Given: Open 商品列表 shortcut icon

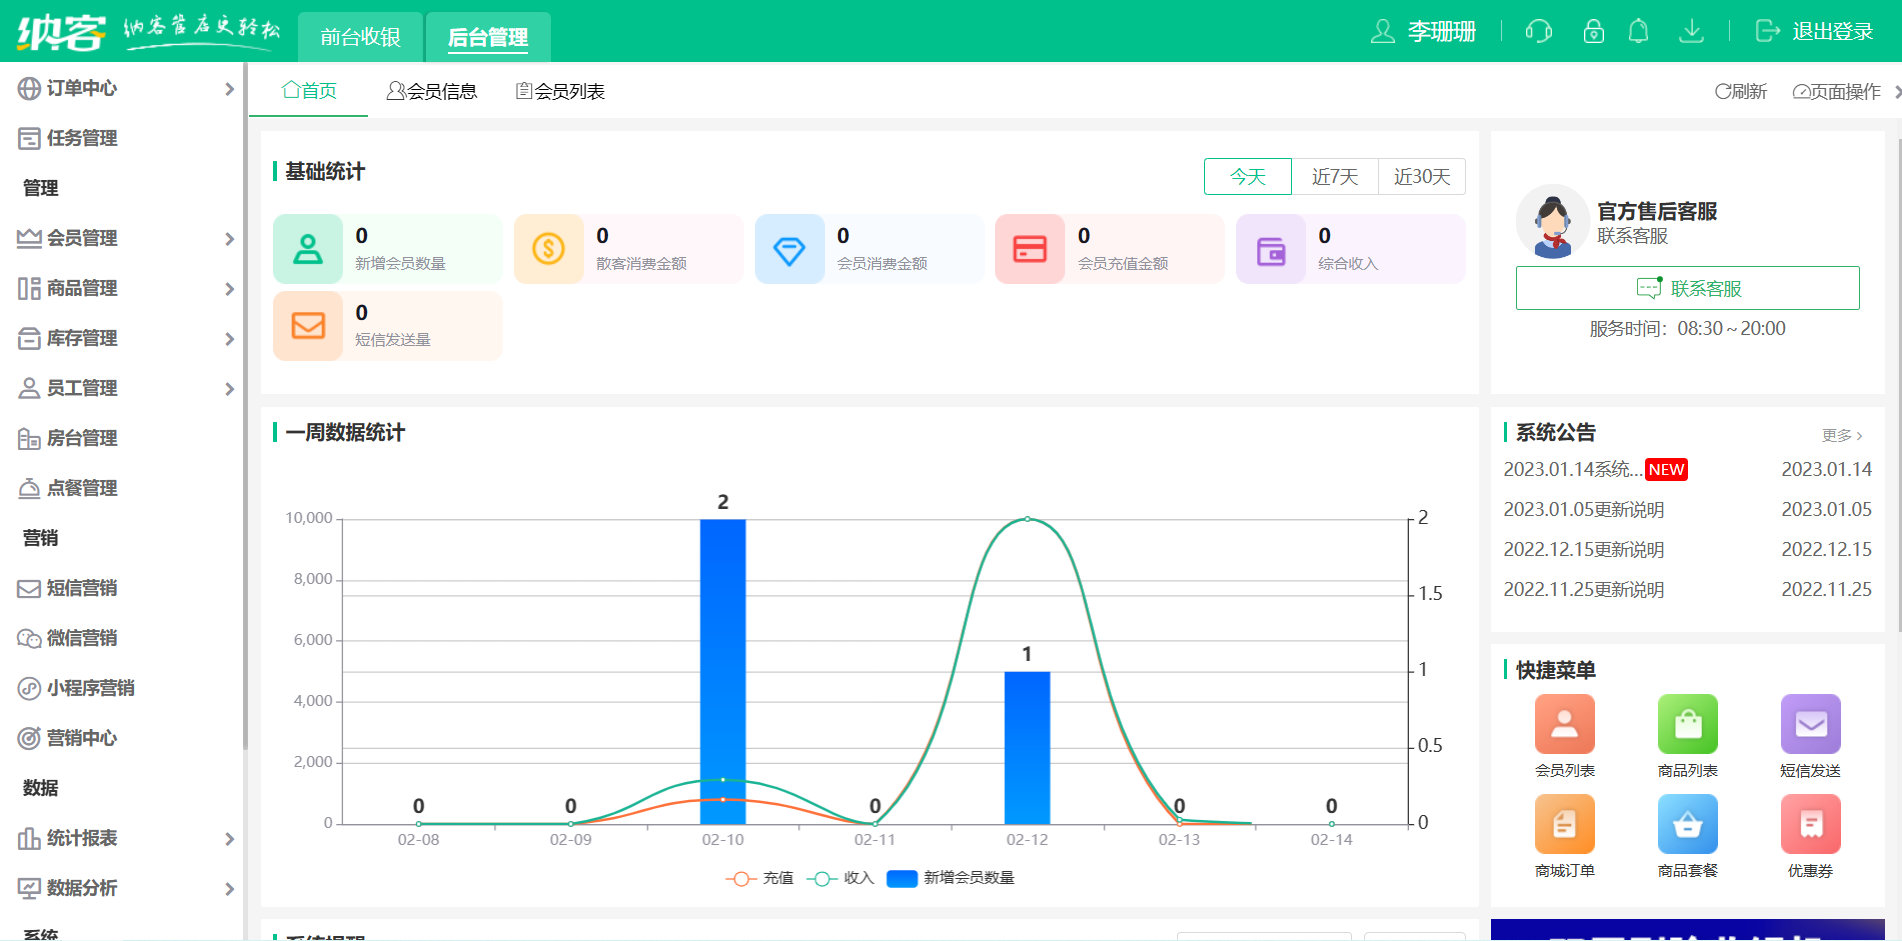Looking at the screenshot, I should point(1687,725).
